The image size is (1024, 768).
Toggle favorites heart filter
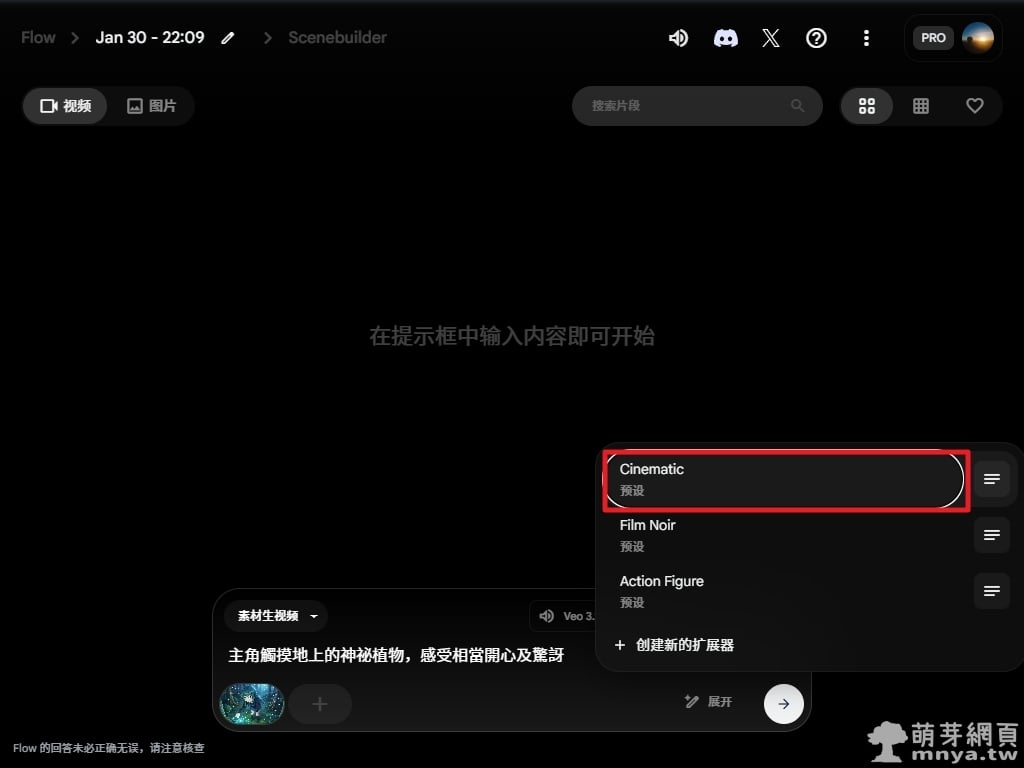click(x=975, y=106)
